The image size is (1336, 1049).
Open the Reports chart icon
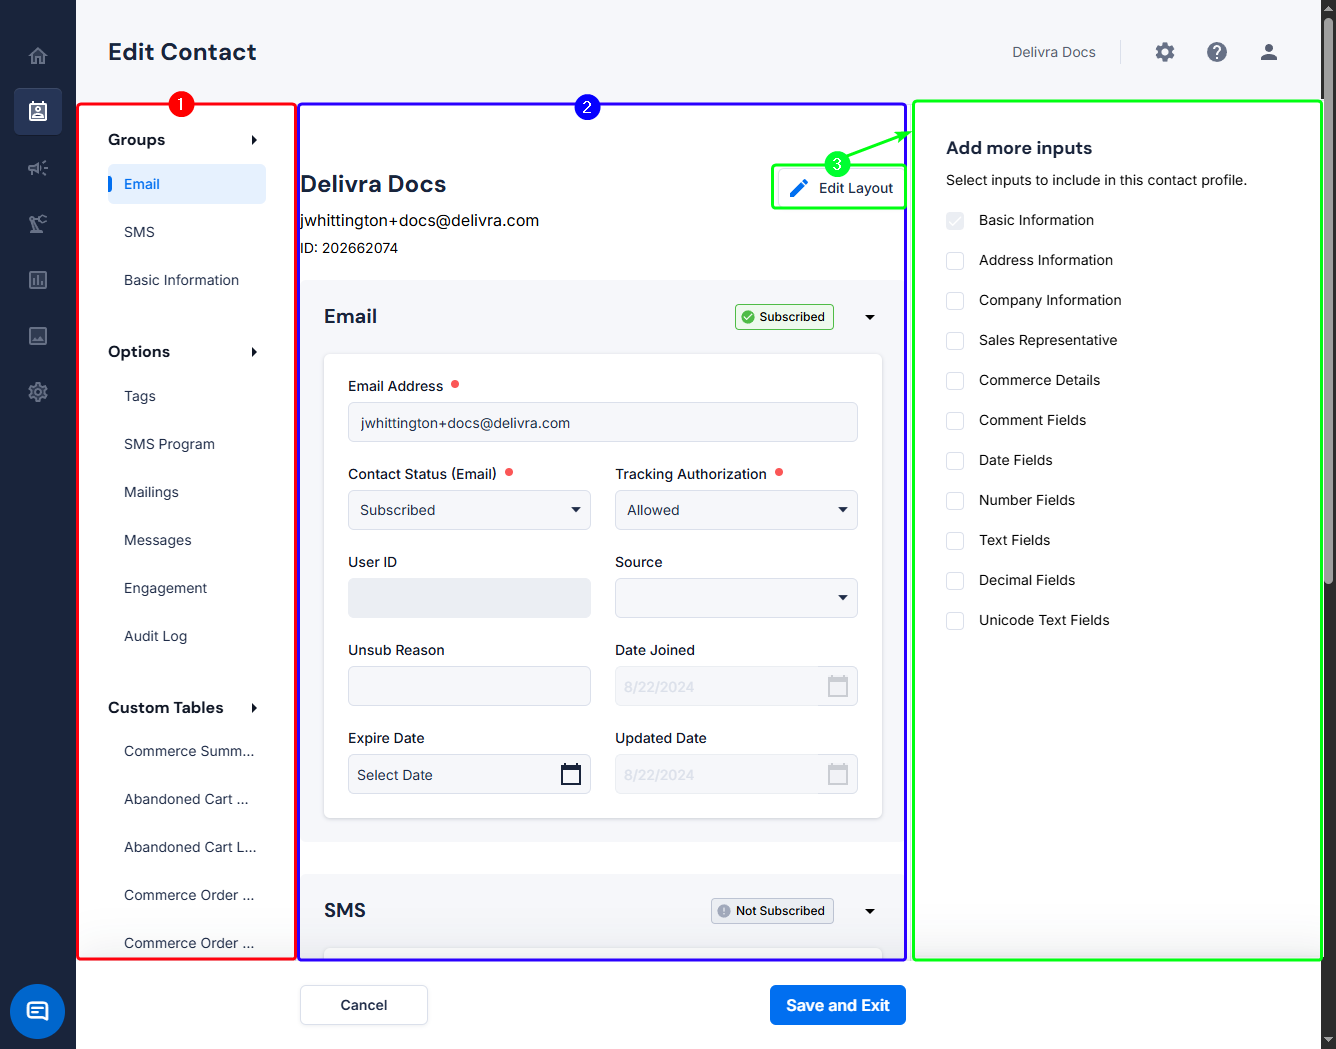38,280
